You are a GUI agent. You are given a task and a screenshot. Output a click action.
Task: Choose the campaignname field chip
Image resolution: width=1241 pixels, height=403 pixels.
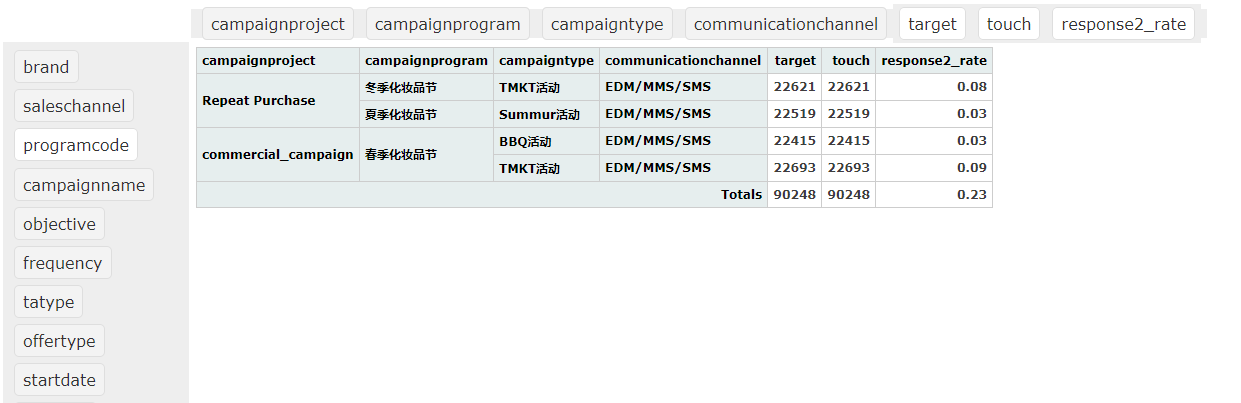point(84,185)
